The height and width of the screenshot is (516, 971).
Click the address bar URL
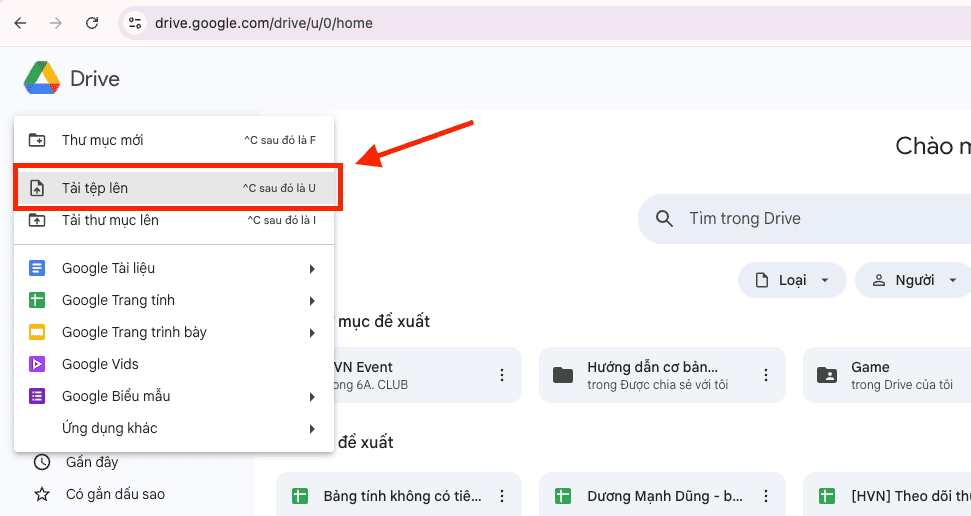click(264, 23)
